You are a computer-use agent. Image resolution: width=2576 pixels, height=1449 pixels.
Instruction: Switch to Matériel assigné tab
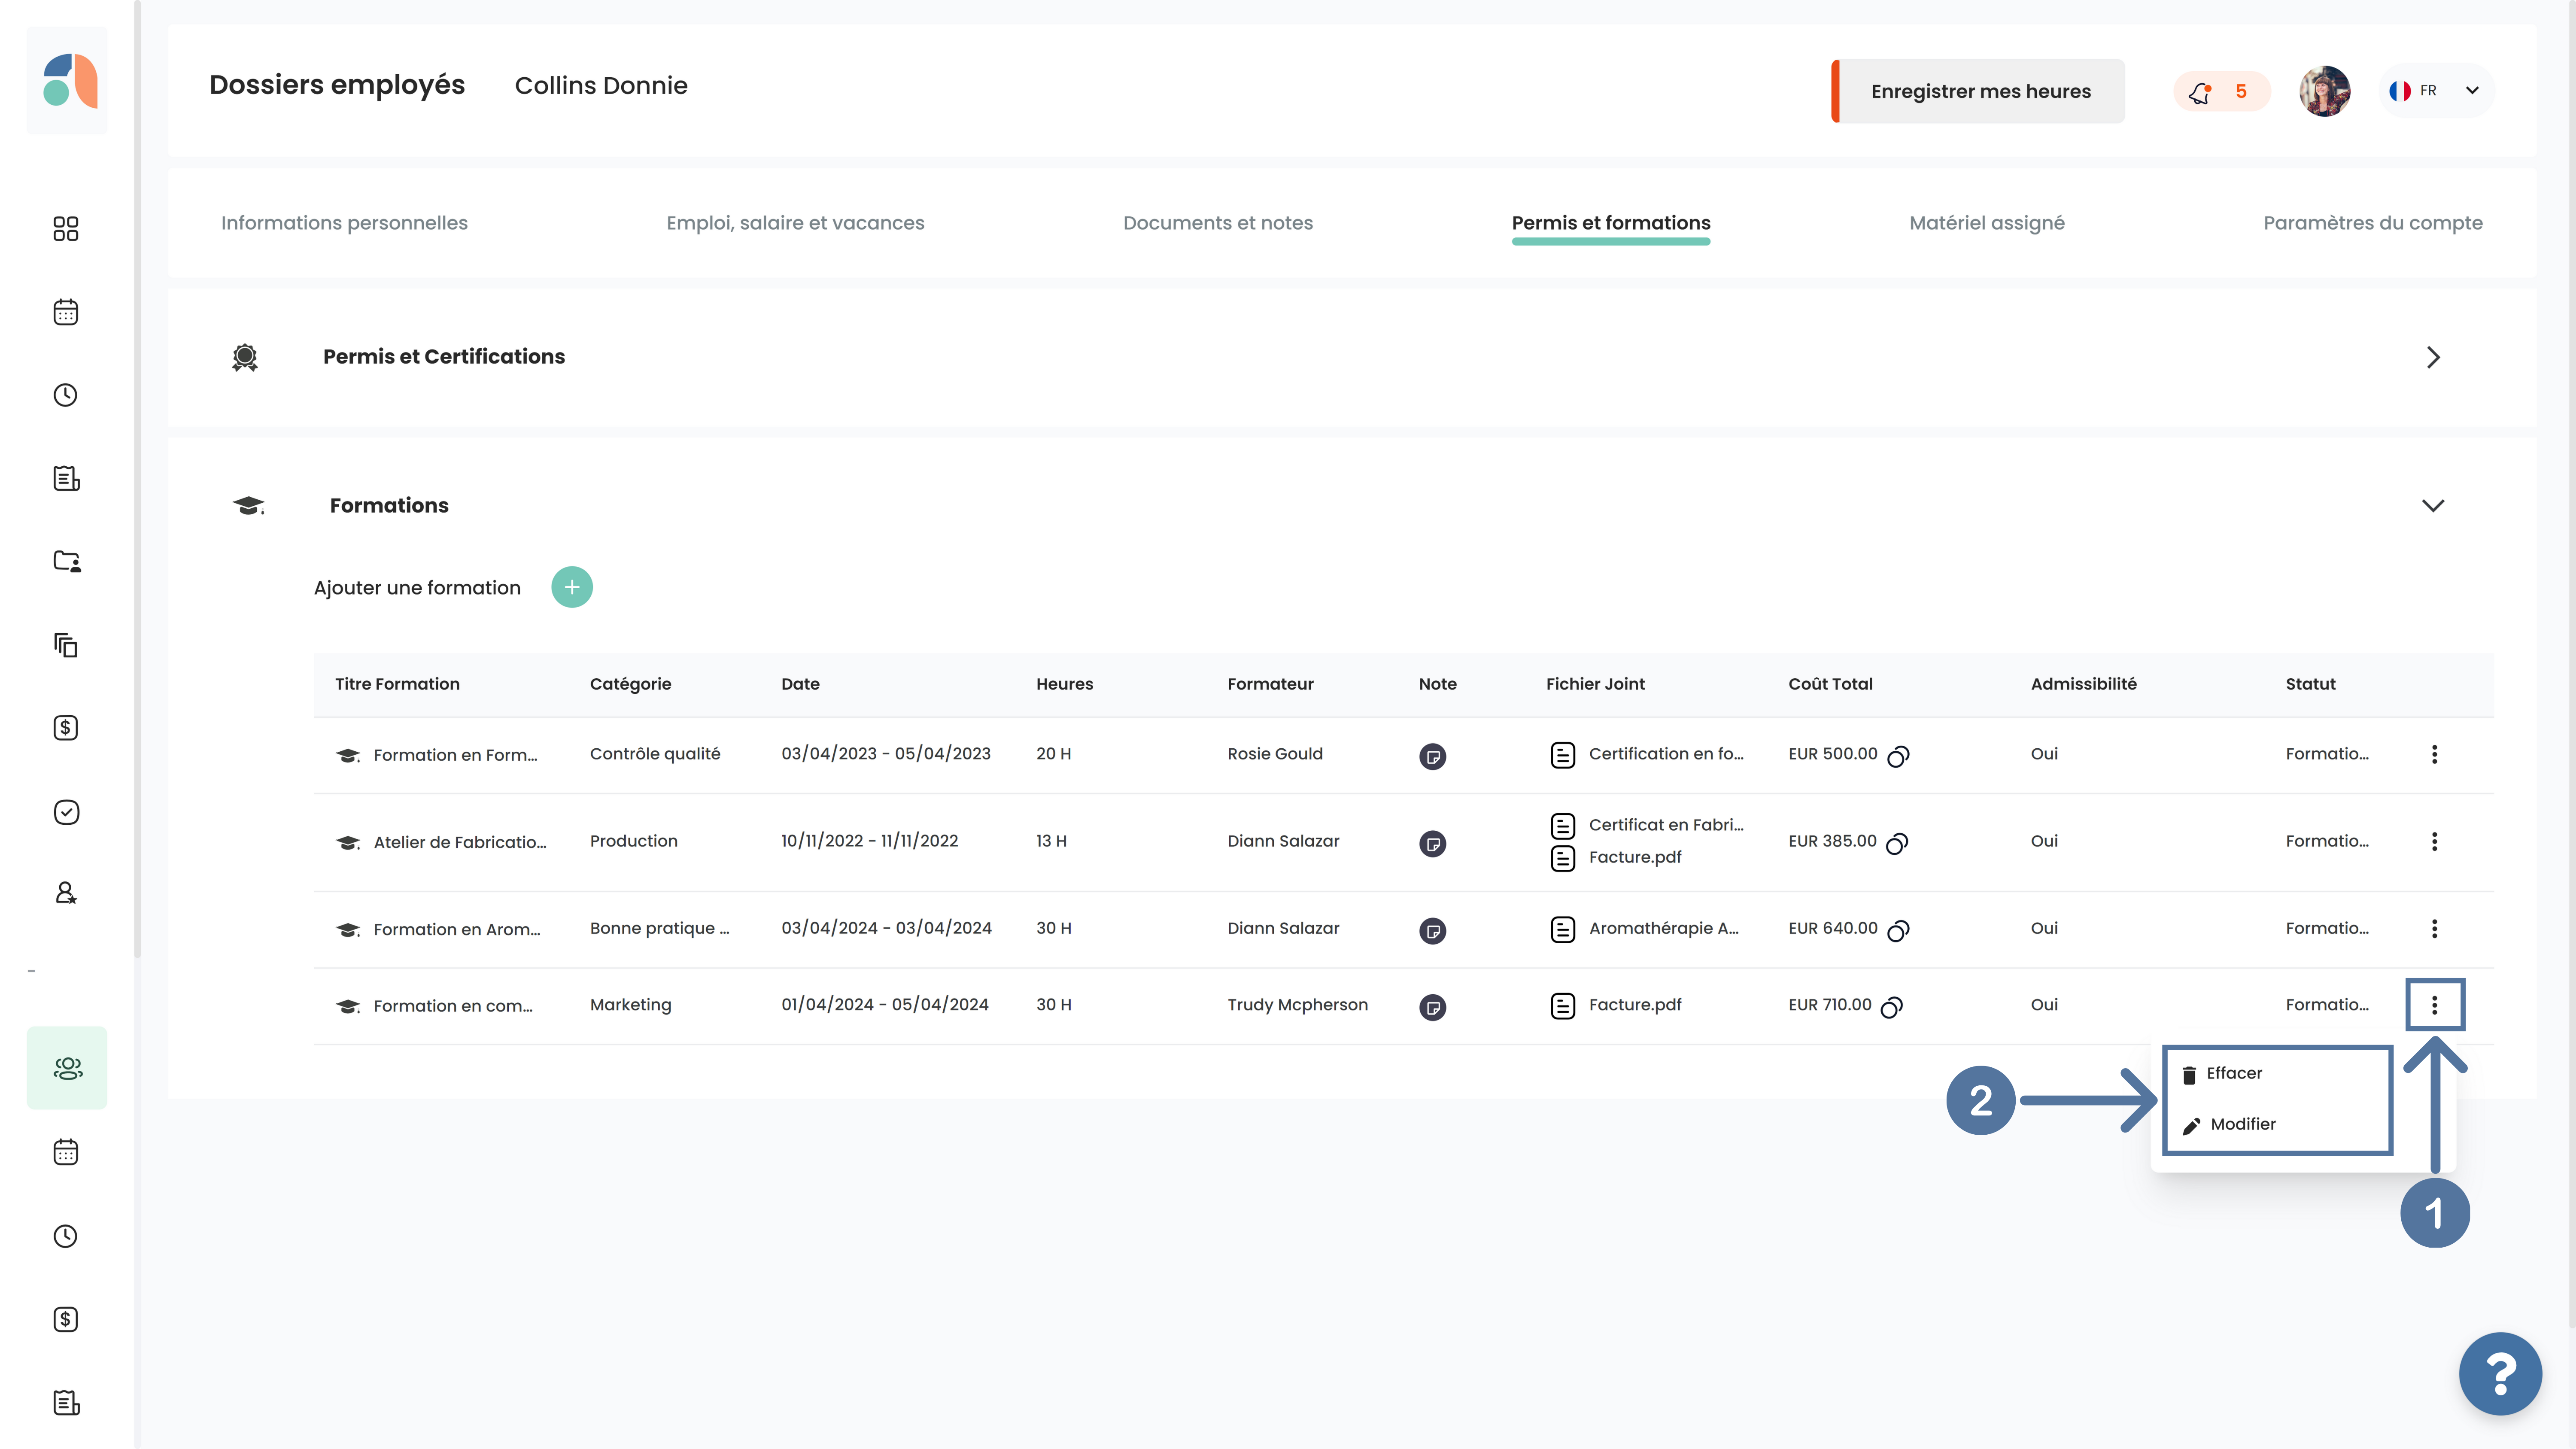point(1986,223)
